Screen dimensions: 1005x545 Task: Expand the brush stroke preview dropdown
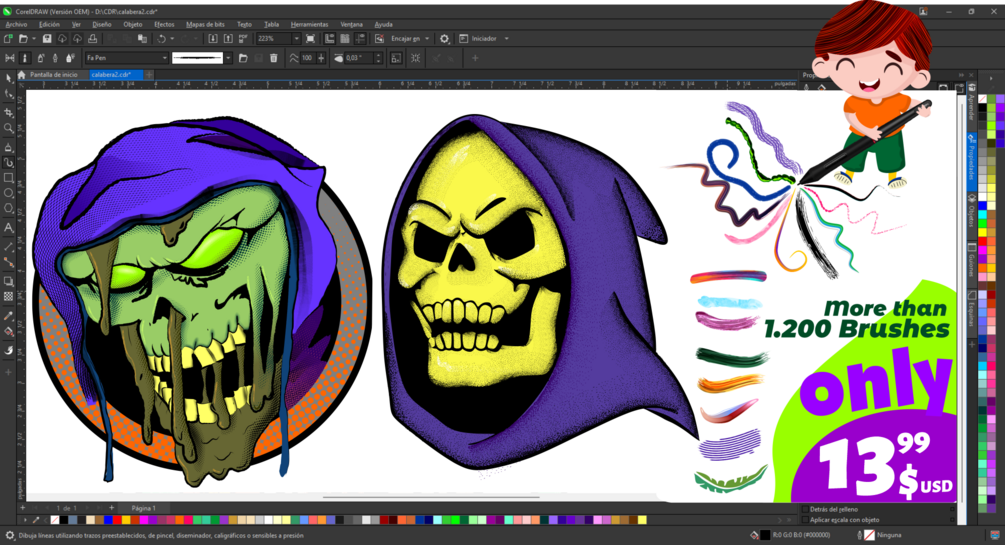click(x=228, y=58)
